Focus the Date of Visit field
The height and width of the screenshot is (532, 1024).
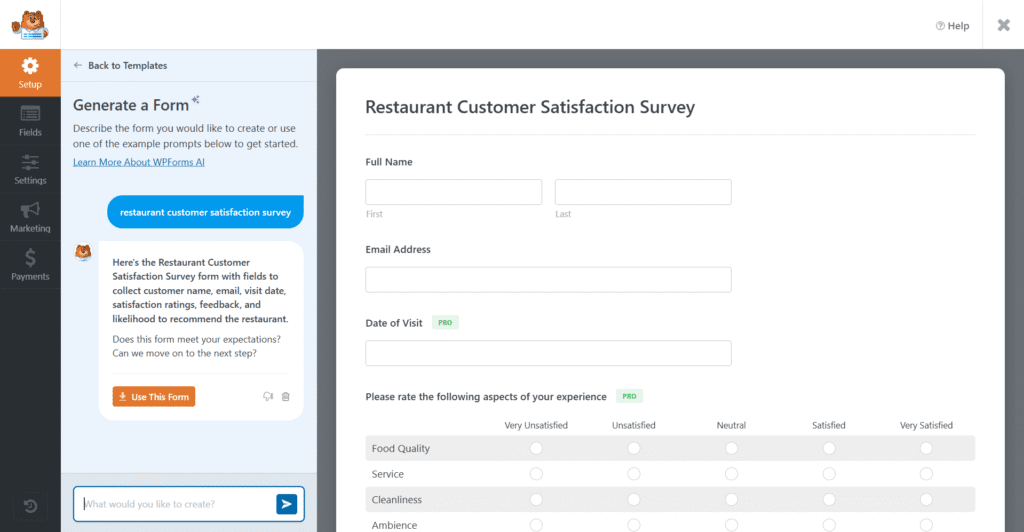[548, 353]
